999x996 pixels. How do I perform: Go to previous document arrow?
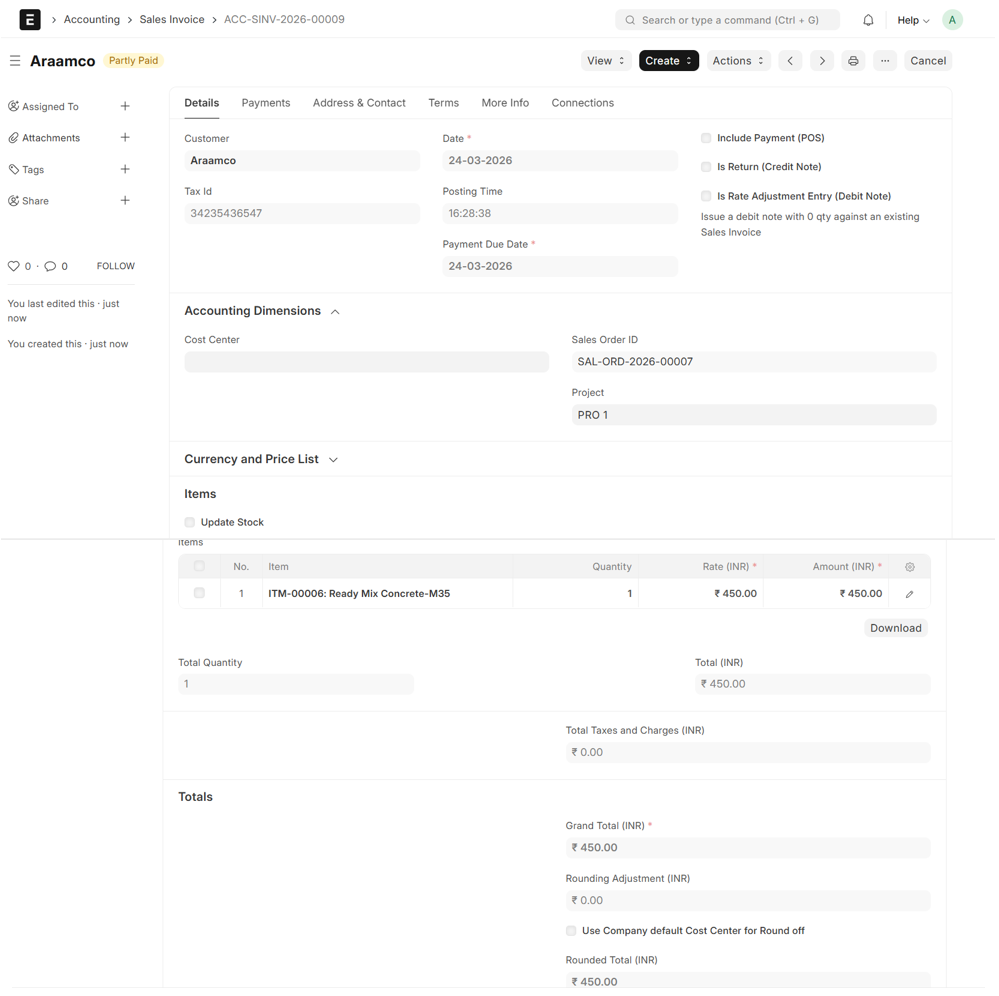click(x=790, y=61)
